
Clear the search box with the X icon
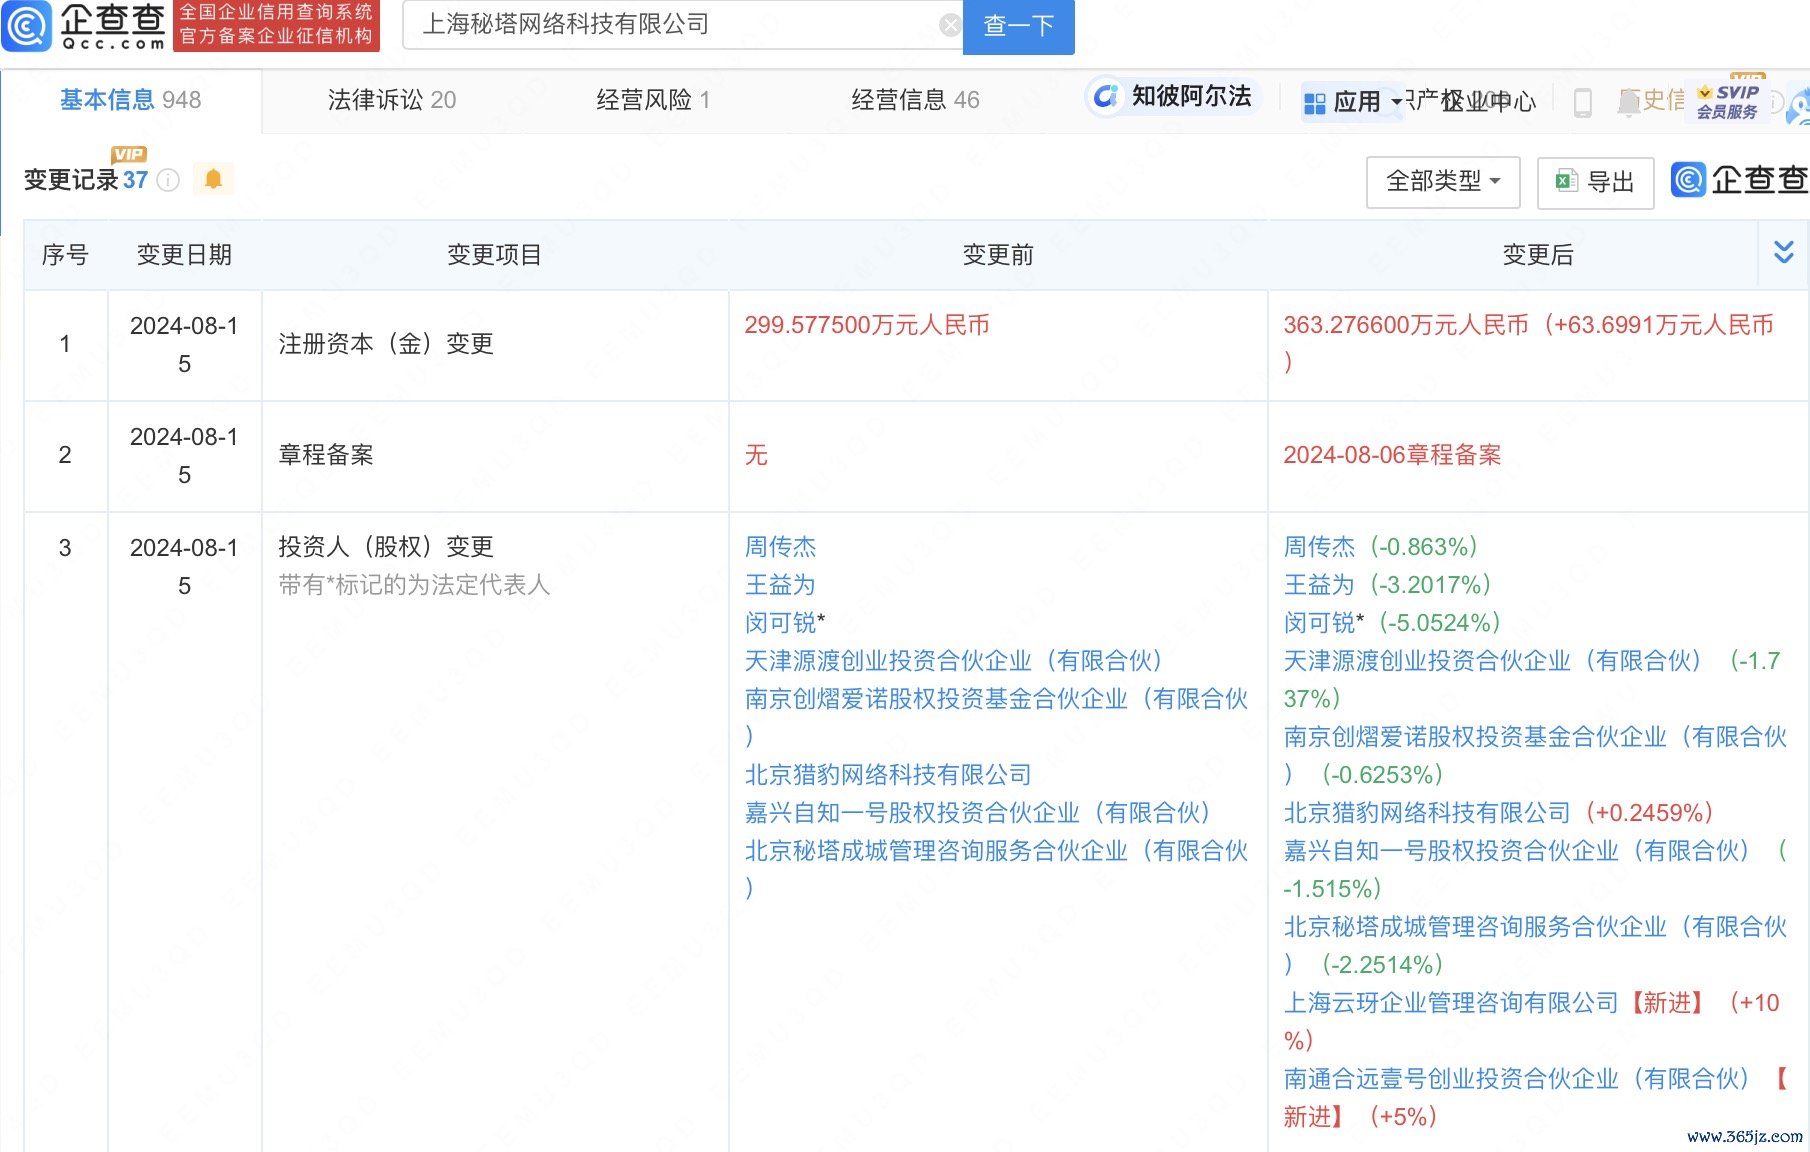point(950,25)
